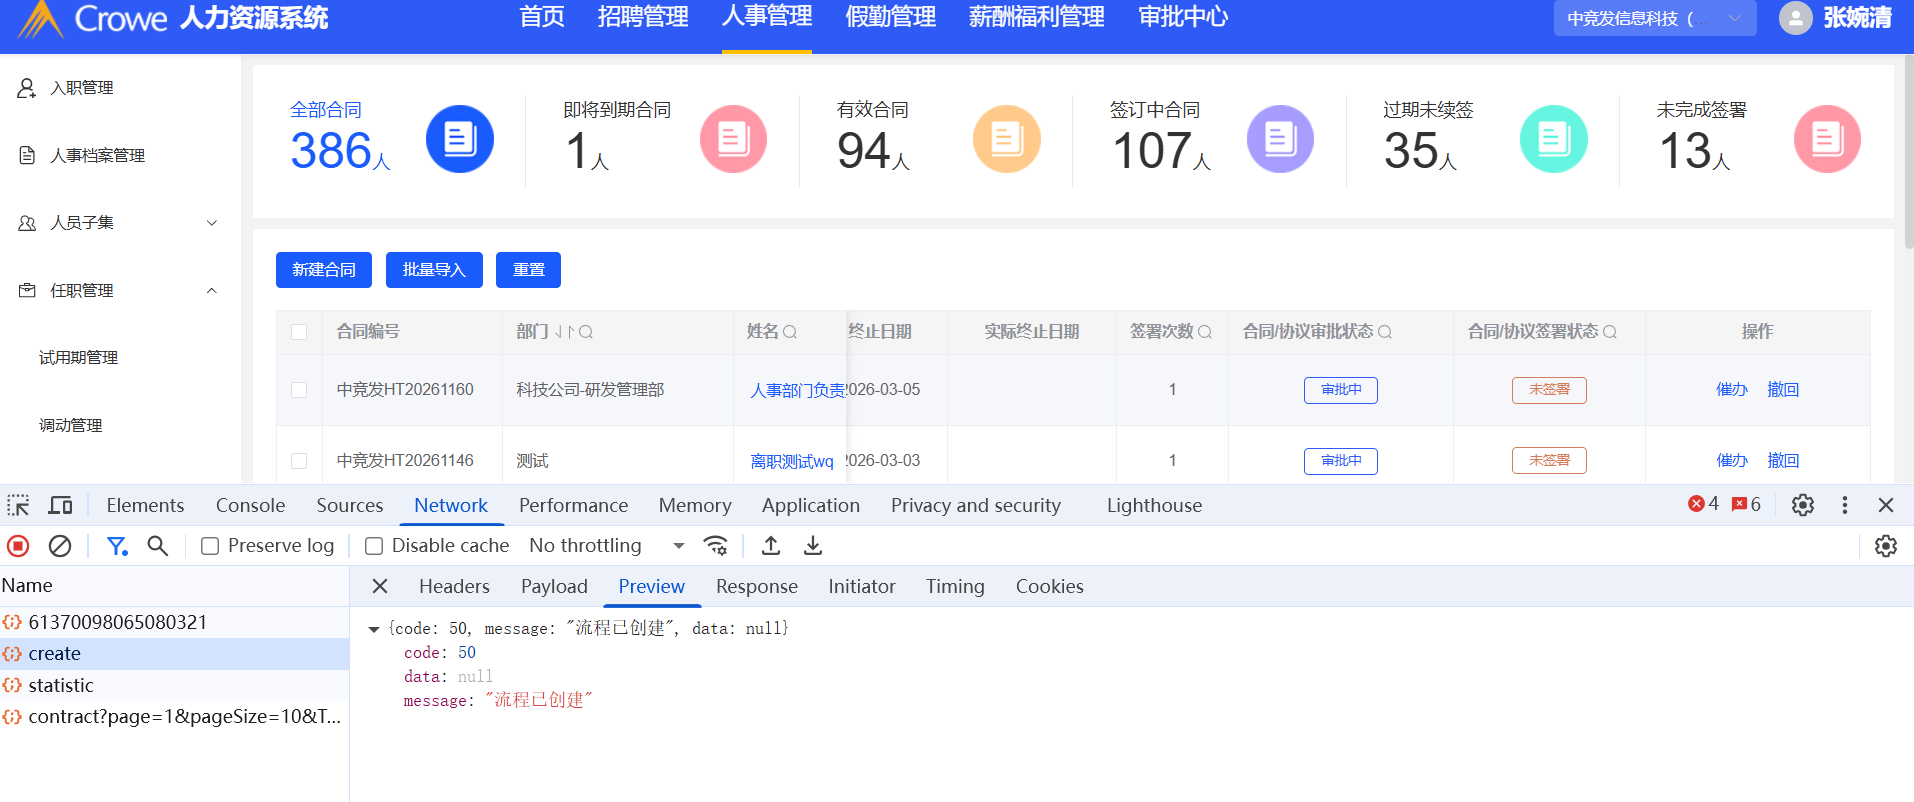This screenshot has width=1914, height=802.
Task: Open the No throttling dropdown
Action: (606, 546)
